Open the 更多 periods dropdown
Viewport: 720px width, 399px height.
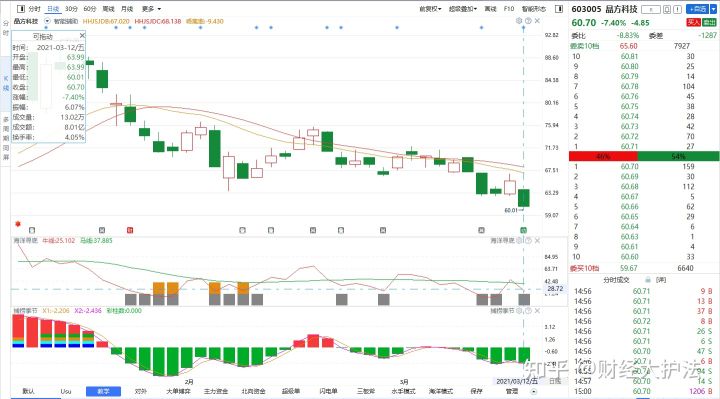[152, 9]
